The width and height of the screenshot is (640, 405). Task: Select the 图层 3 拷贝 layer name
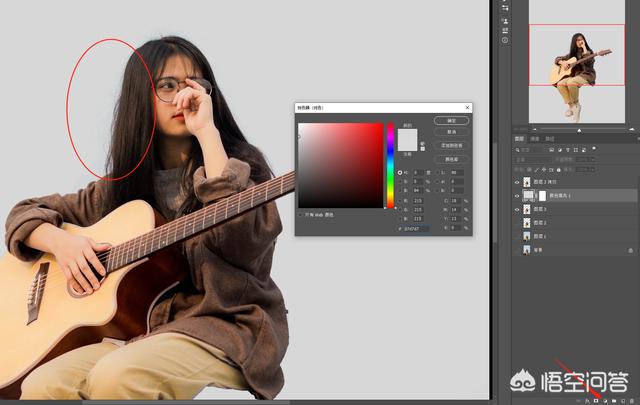pyautogui.click(x=545, y=182)
